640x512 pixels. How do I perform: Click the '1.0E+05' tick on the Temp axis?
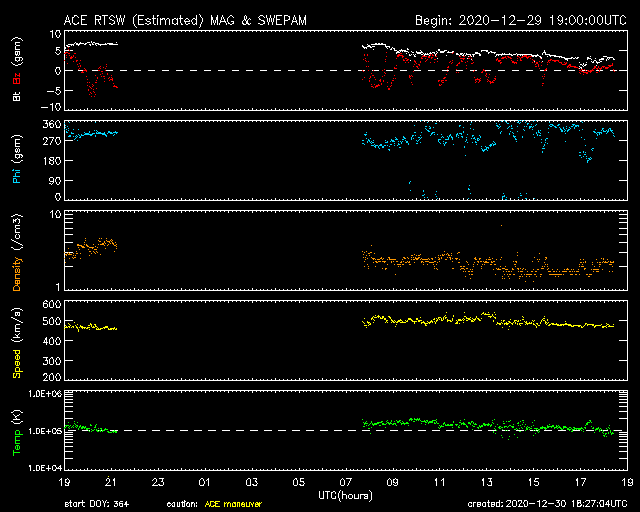(45, 431)
